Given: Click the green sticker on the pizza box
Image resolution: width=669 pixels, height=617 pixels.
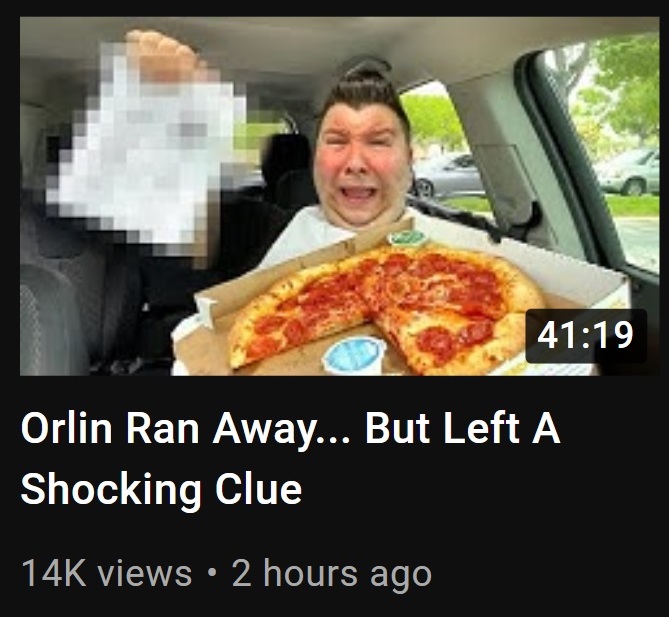Looking at the screenshot, I should (408, 237).
